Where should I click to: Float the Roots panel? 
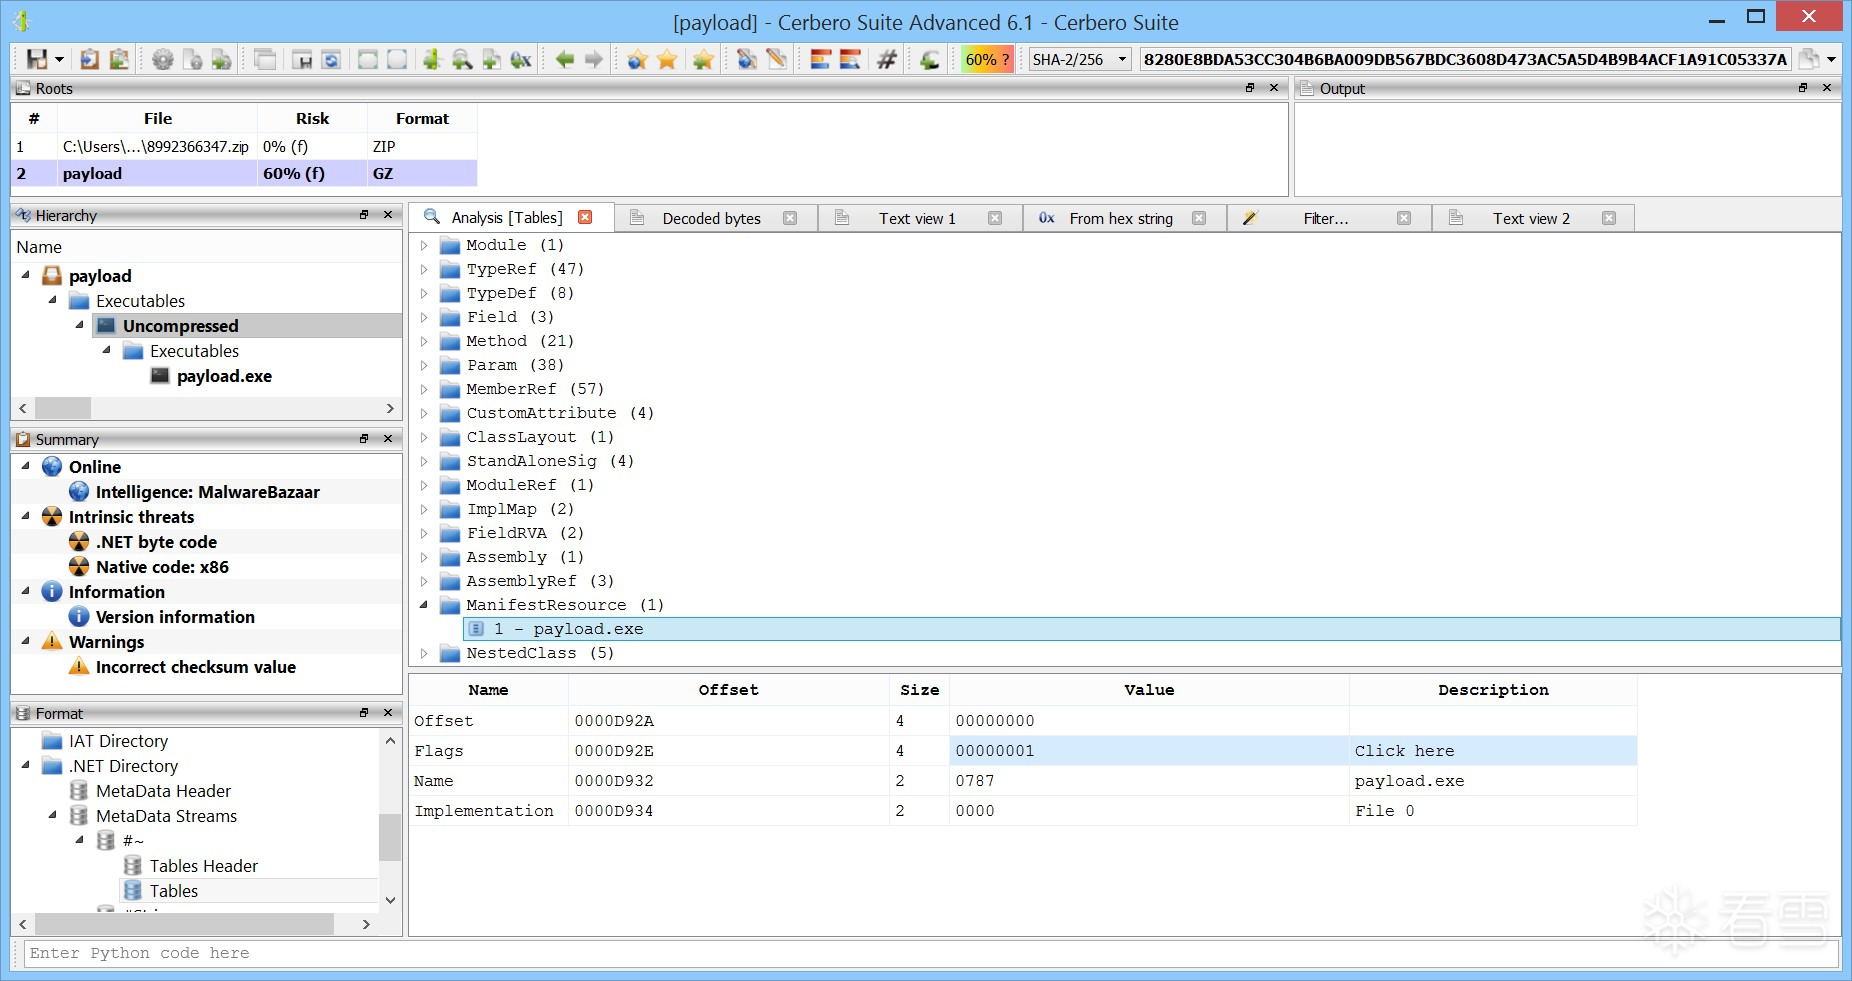click(1250, 88)
